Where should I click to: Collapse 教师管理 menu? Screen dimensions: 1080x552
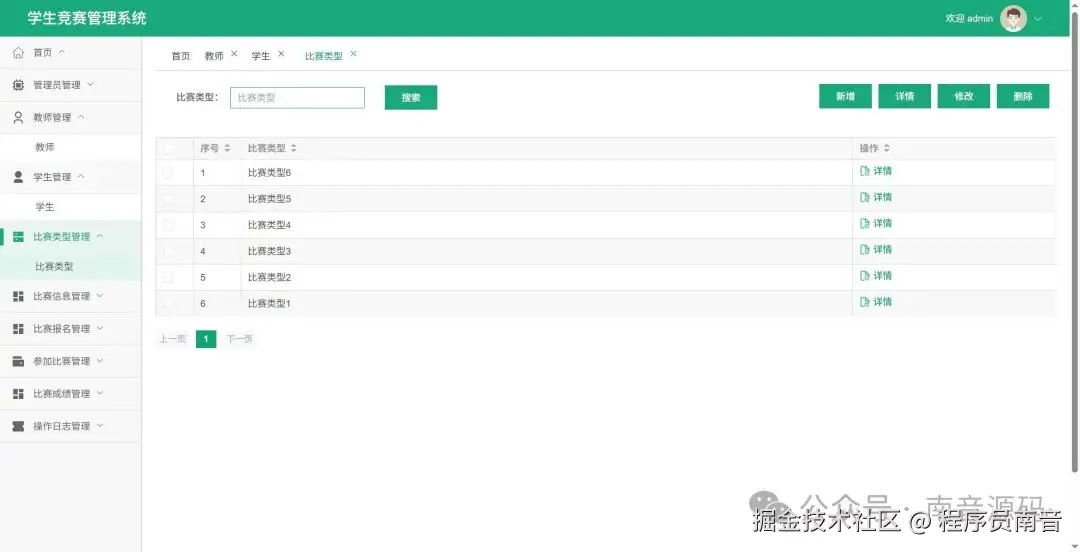point(81,116)
